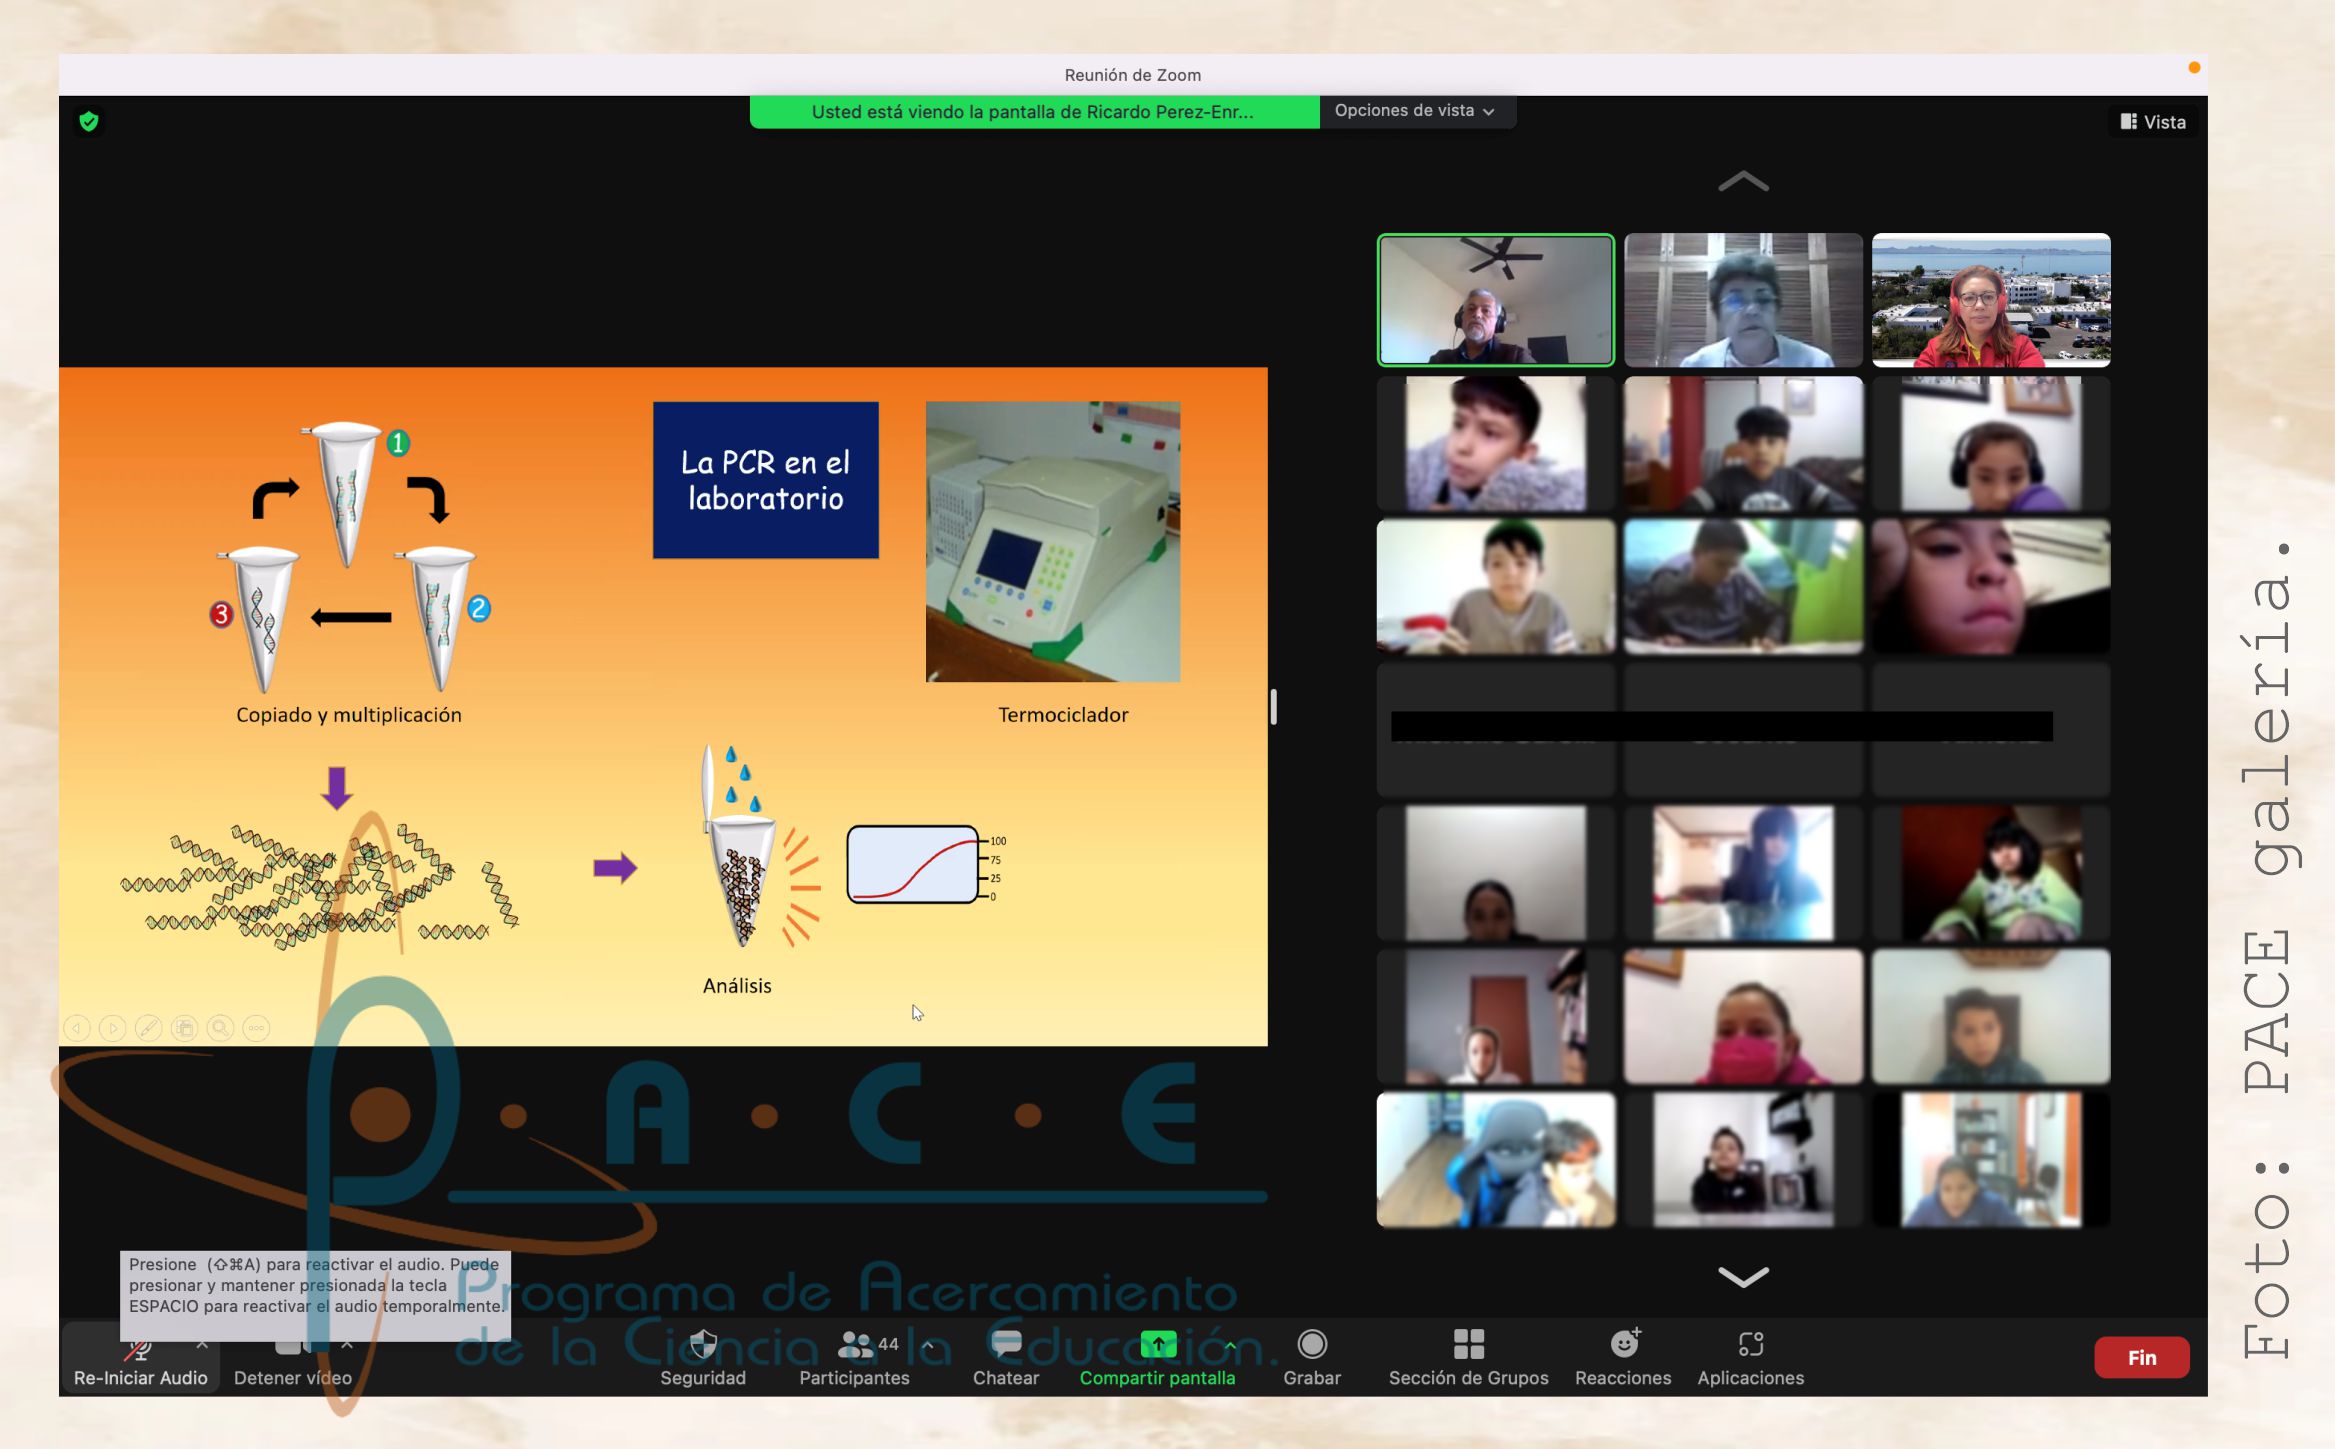Select the pen annotation tool on slide
This screenshot has height=1449, width=2335.
(x=149, y=1028)
